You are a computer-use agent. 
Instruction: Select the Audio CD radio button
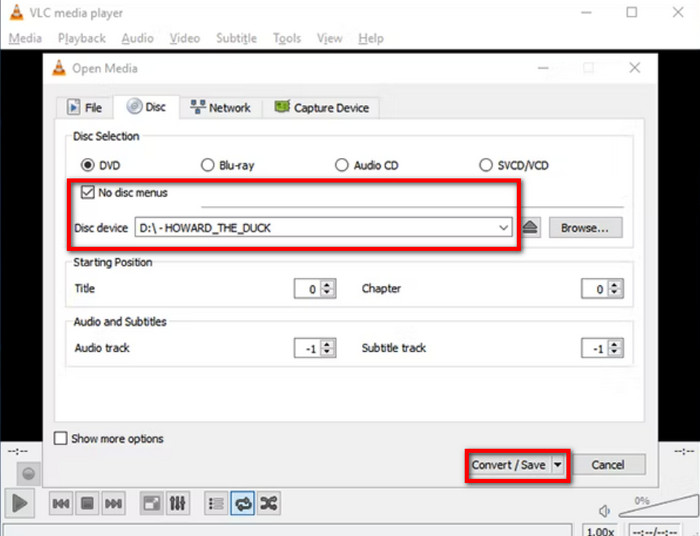[342, 165]
